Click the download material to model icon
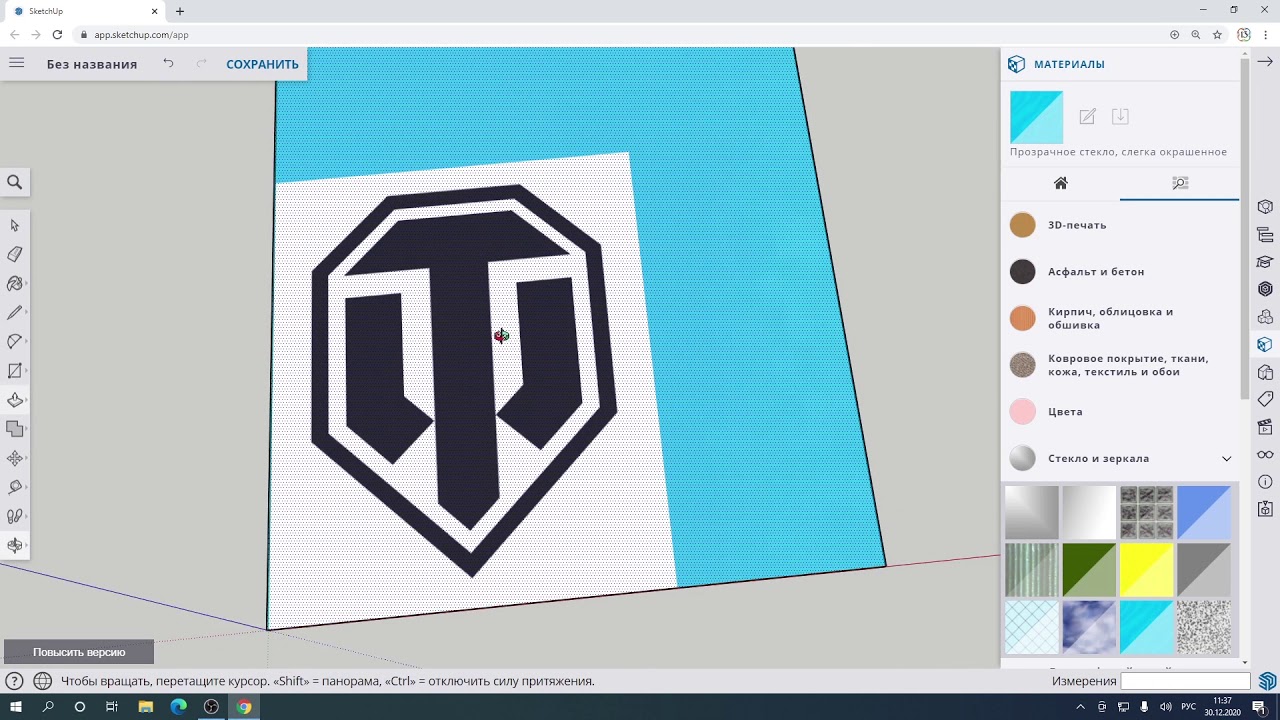 [x=1120, y=116]
